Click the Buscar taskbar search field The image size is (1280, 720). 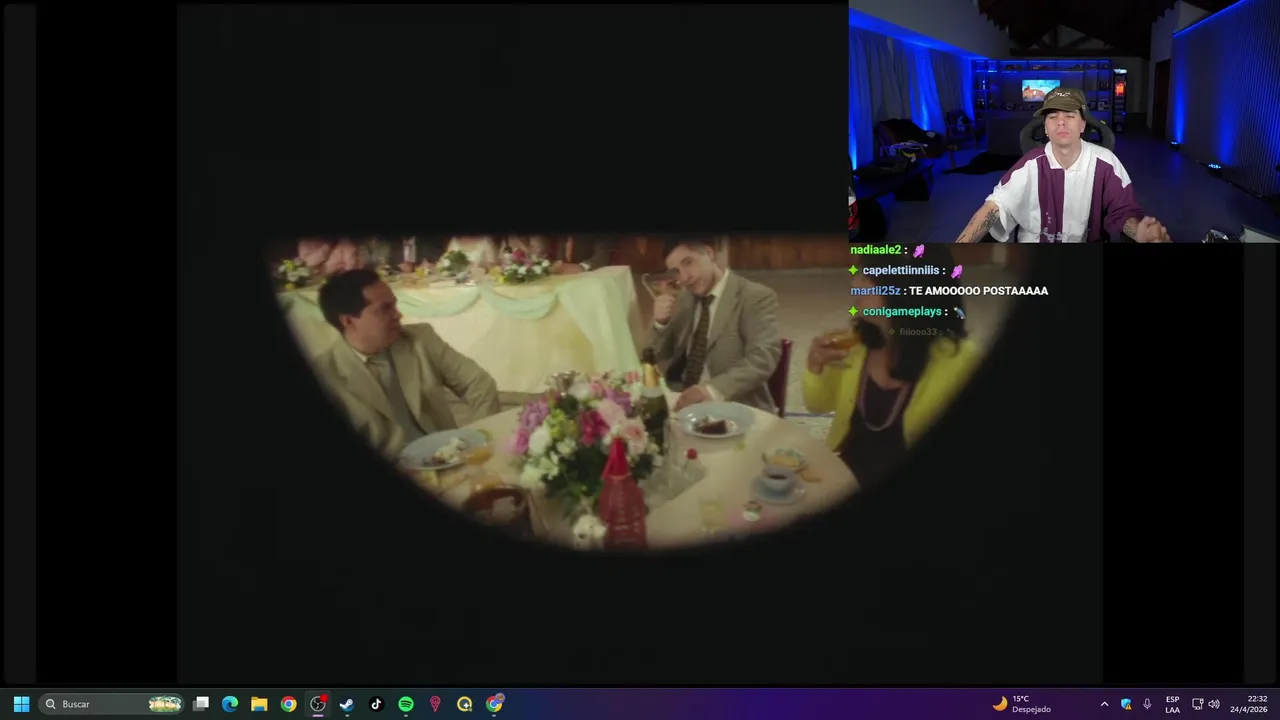112,704
